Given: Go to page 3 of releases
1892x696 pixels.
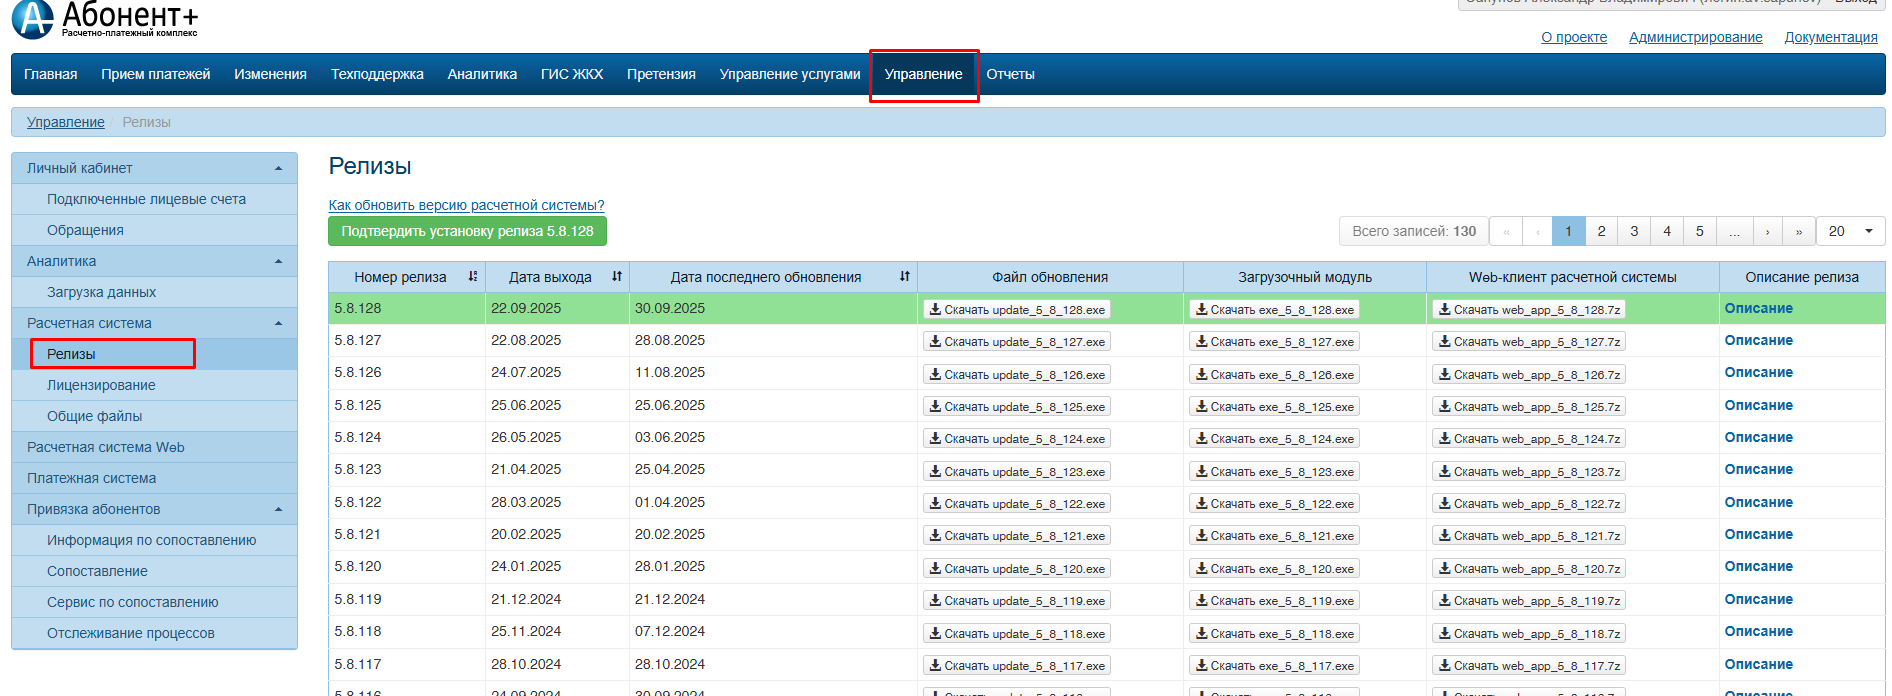Looking at the screenshot, I should click(x=1634, y=231).
